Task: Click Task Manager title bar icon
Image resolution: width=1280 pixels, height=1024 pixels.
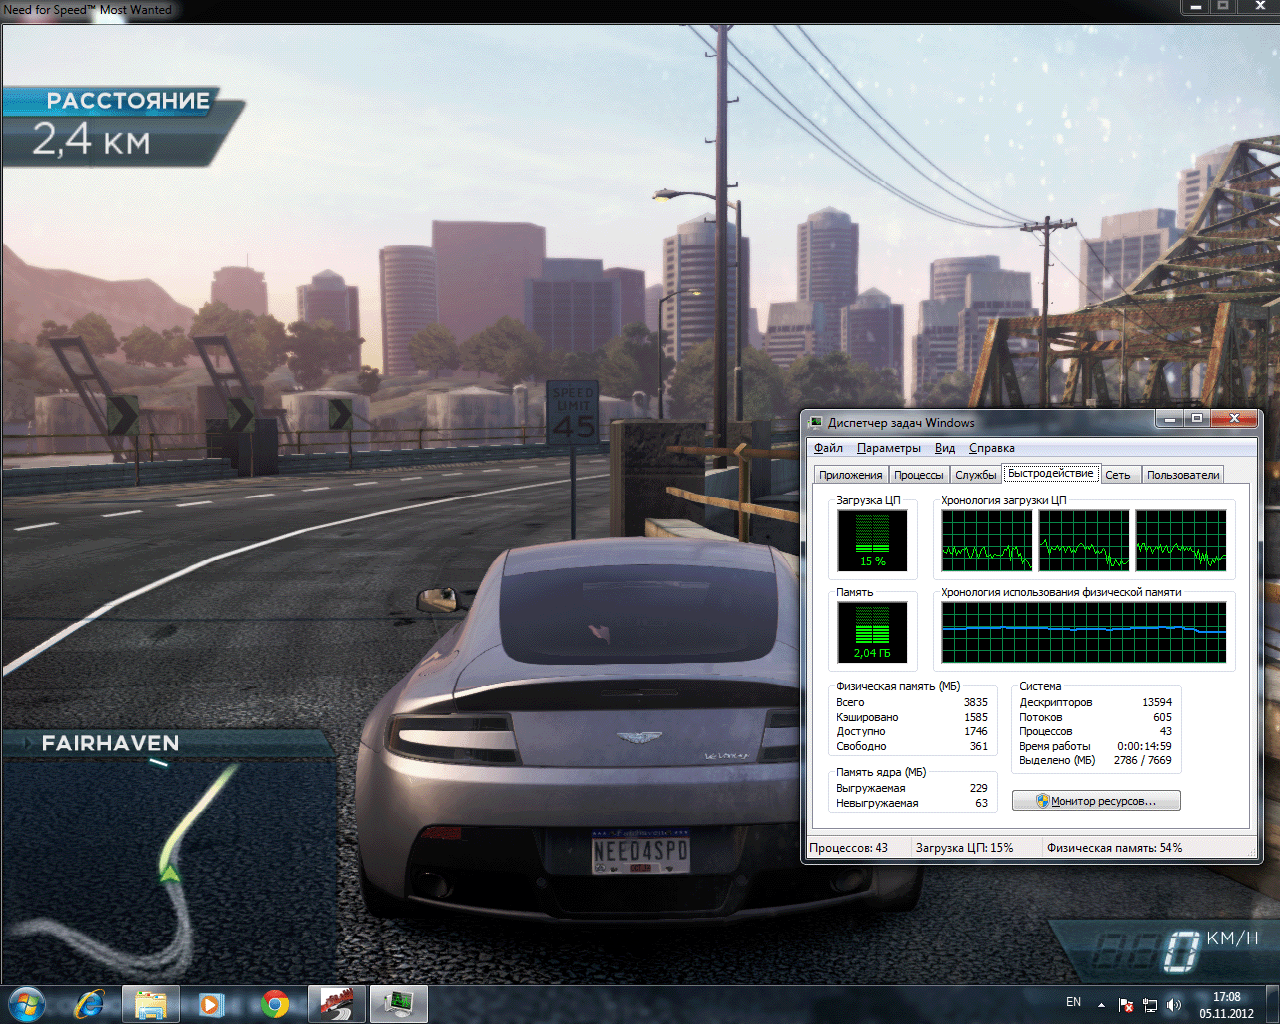Action: tap(816, 423)
